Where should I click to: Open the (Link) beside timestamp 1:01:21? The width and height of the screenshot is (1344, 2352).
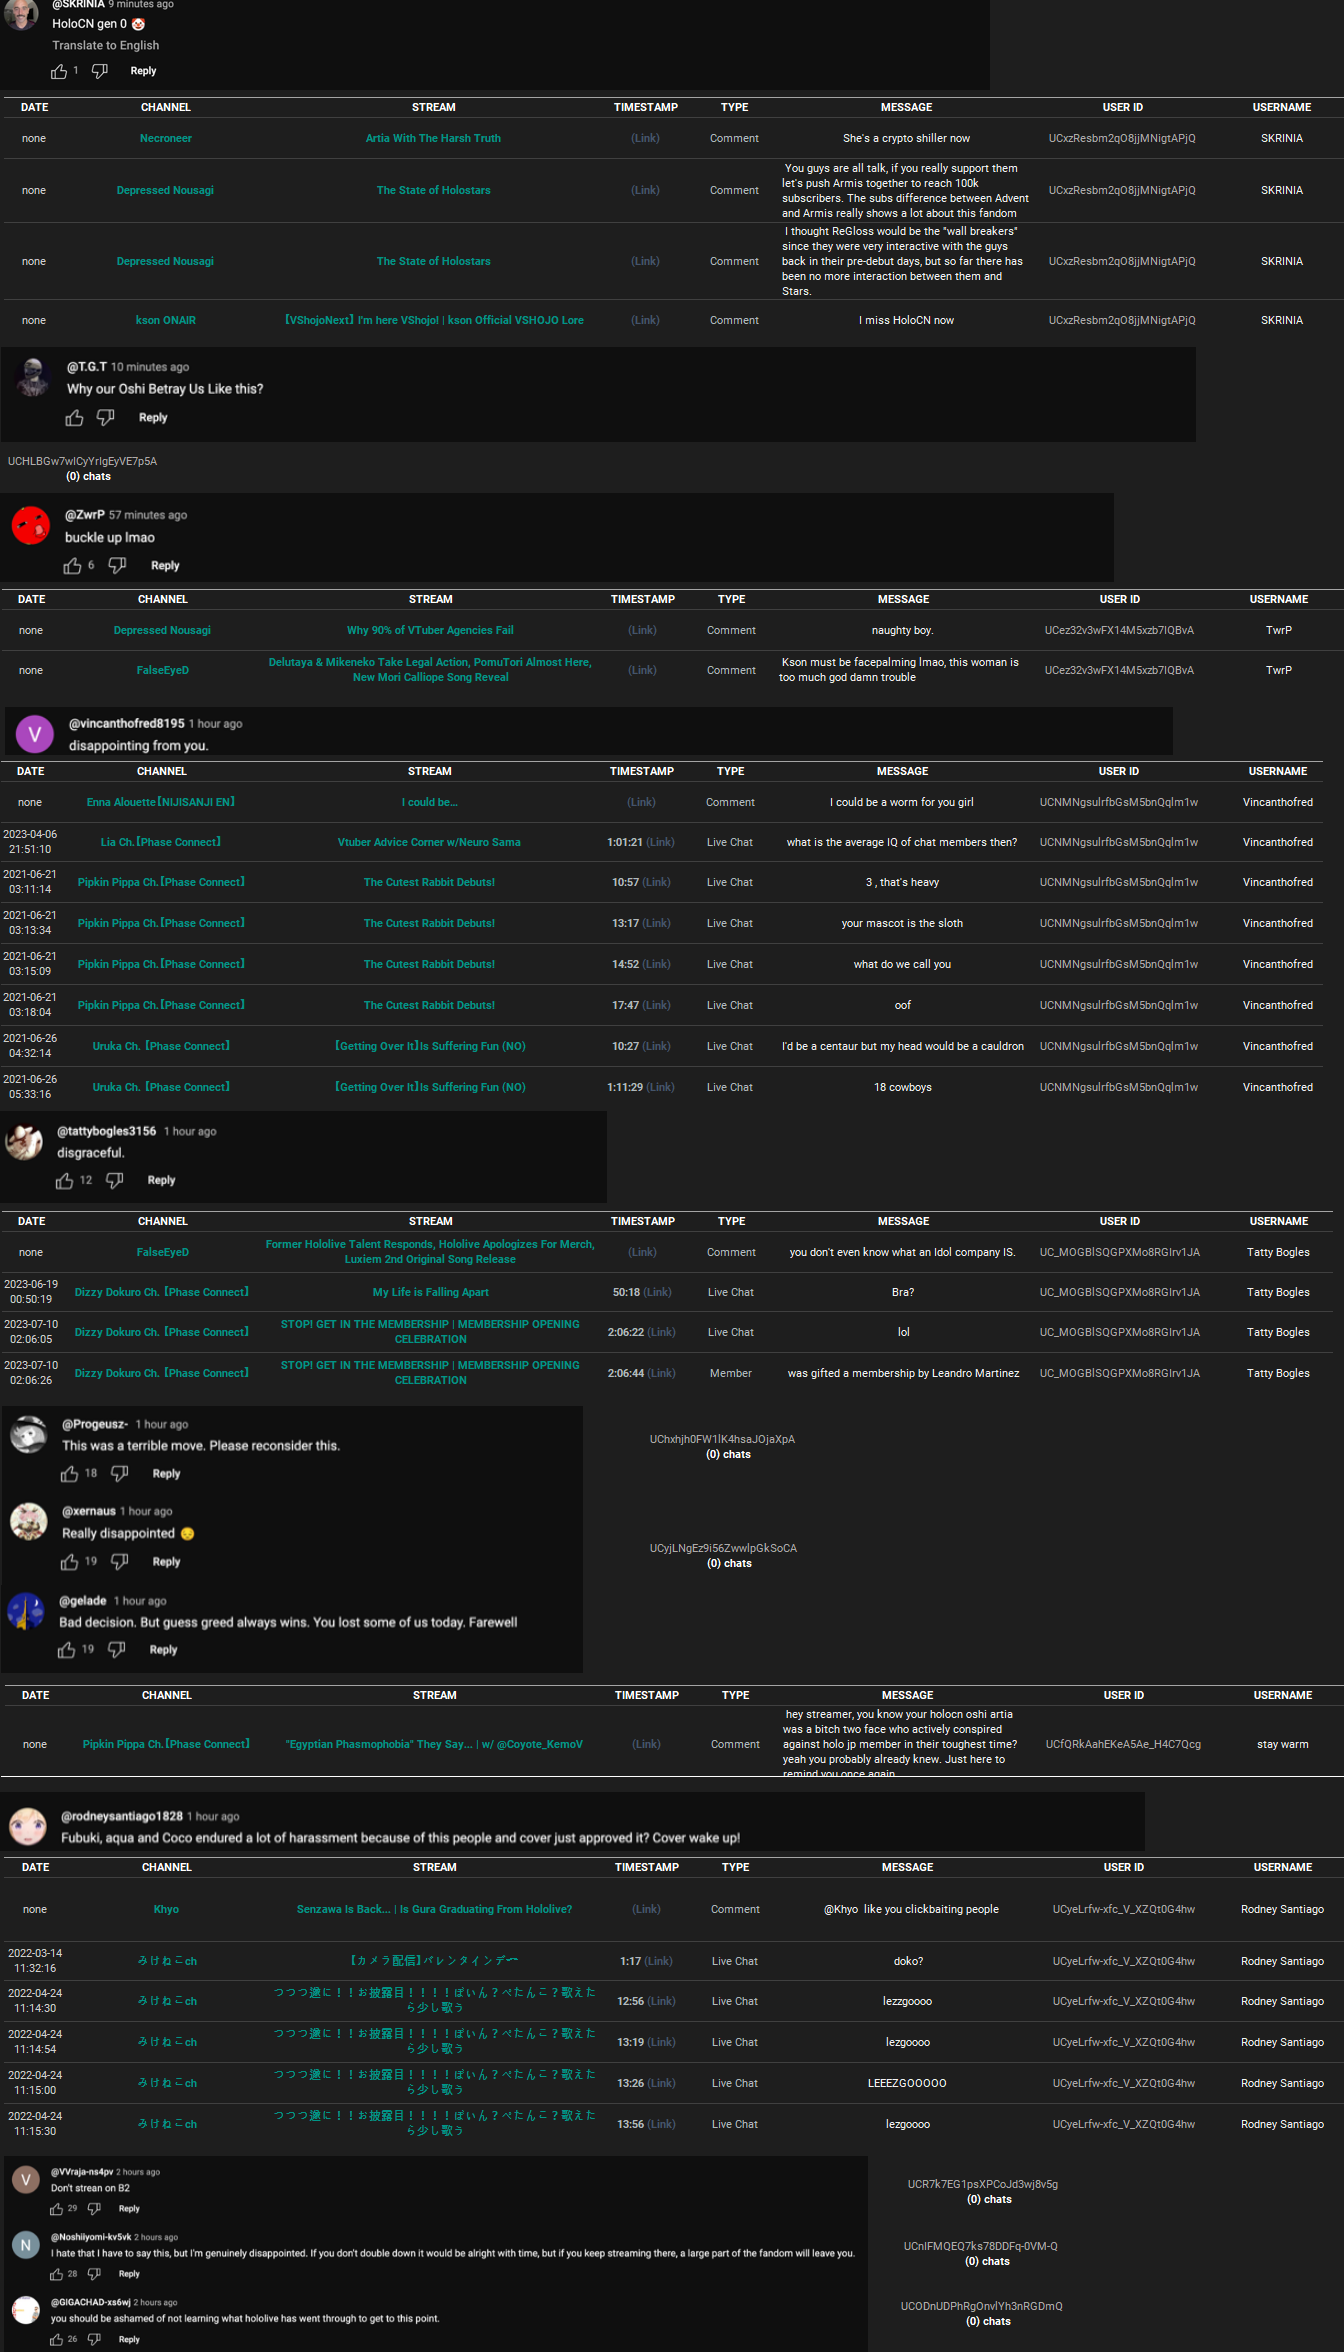[x=660, y=843]
